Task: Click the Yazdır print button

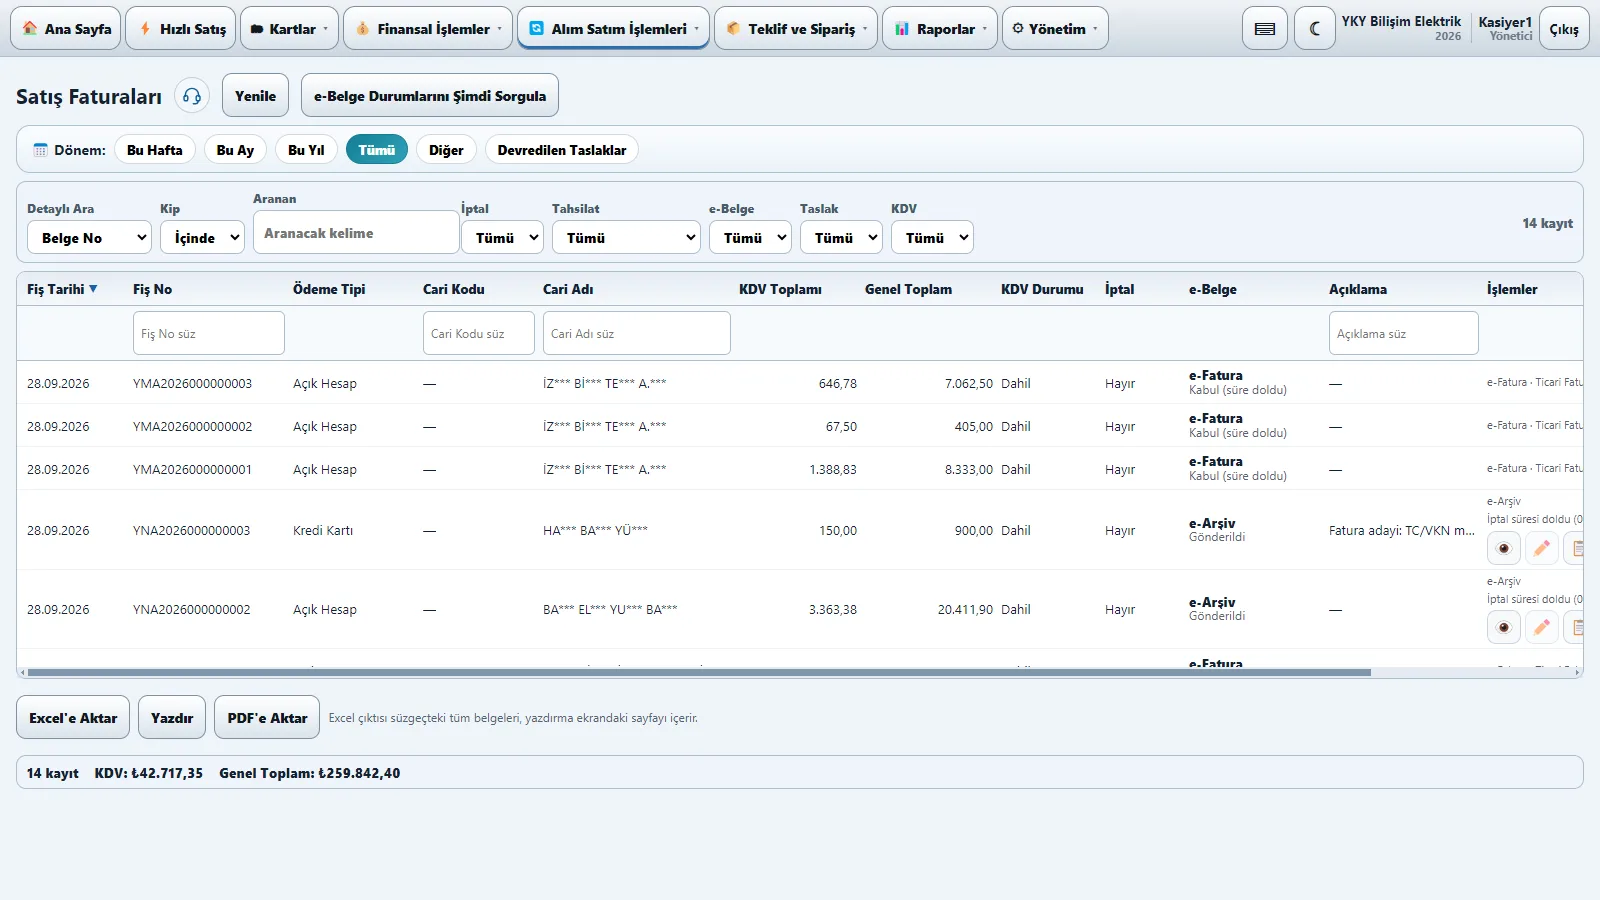Action: click(x=172, y=718)
